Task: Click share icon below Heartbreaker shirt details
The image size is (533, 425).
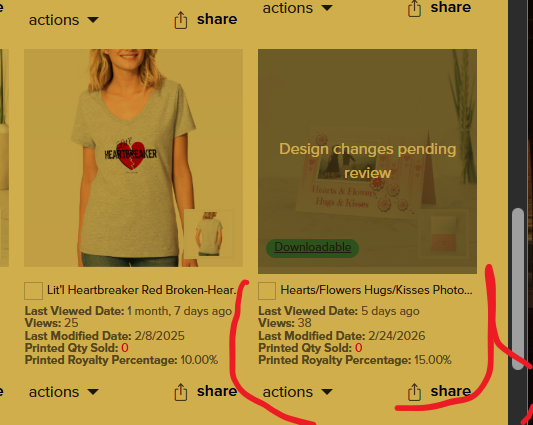Action: (180, 392)
